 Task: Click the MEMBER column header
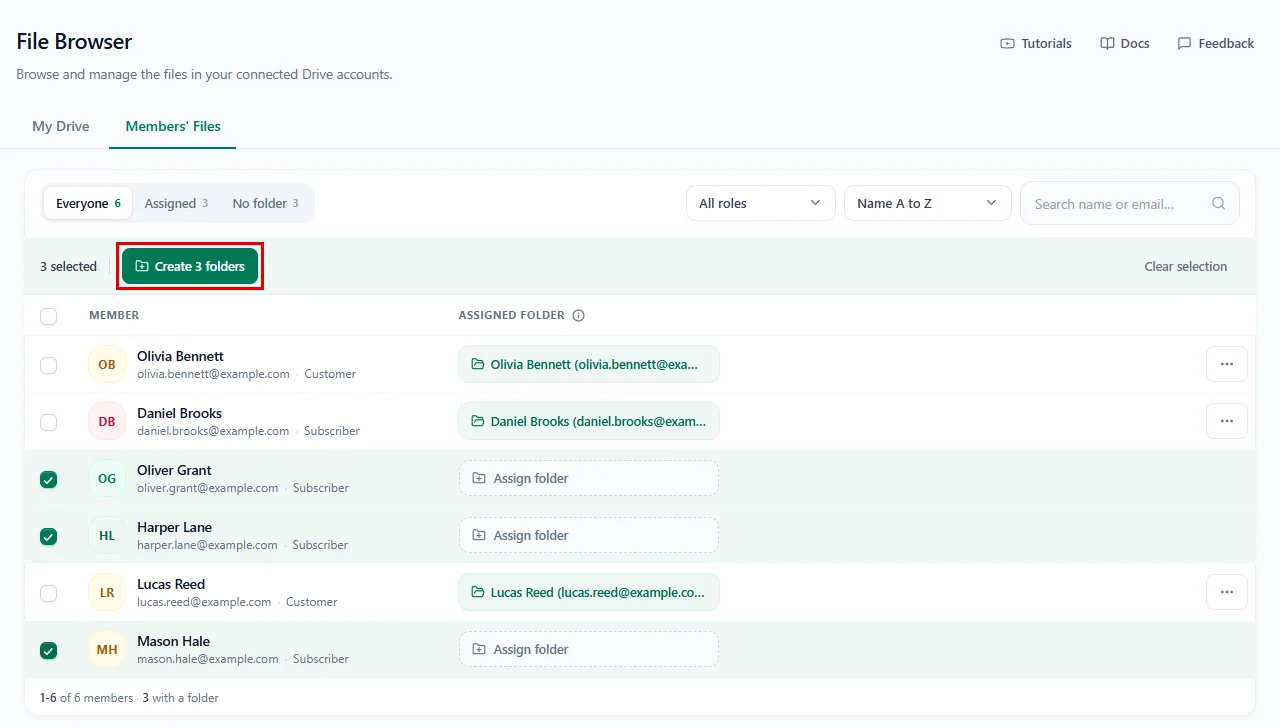click(x=114, y=315)
